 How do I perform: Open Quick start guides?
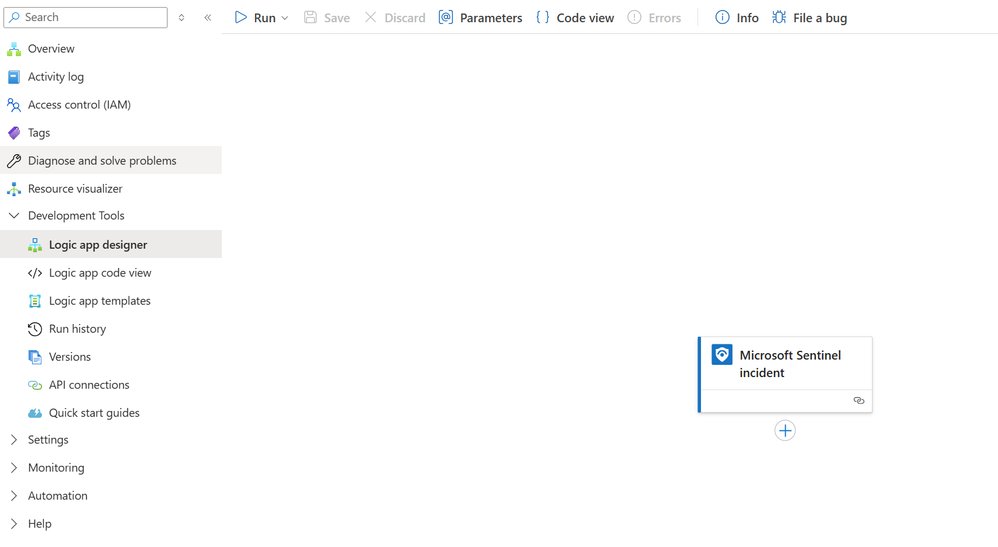click(111, 413)
